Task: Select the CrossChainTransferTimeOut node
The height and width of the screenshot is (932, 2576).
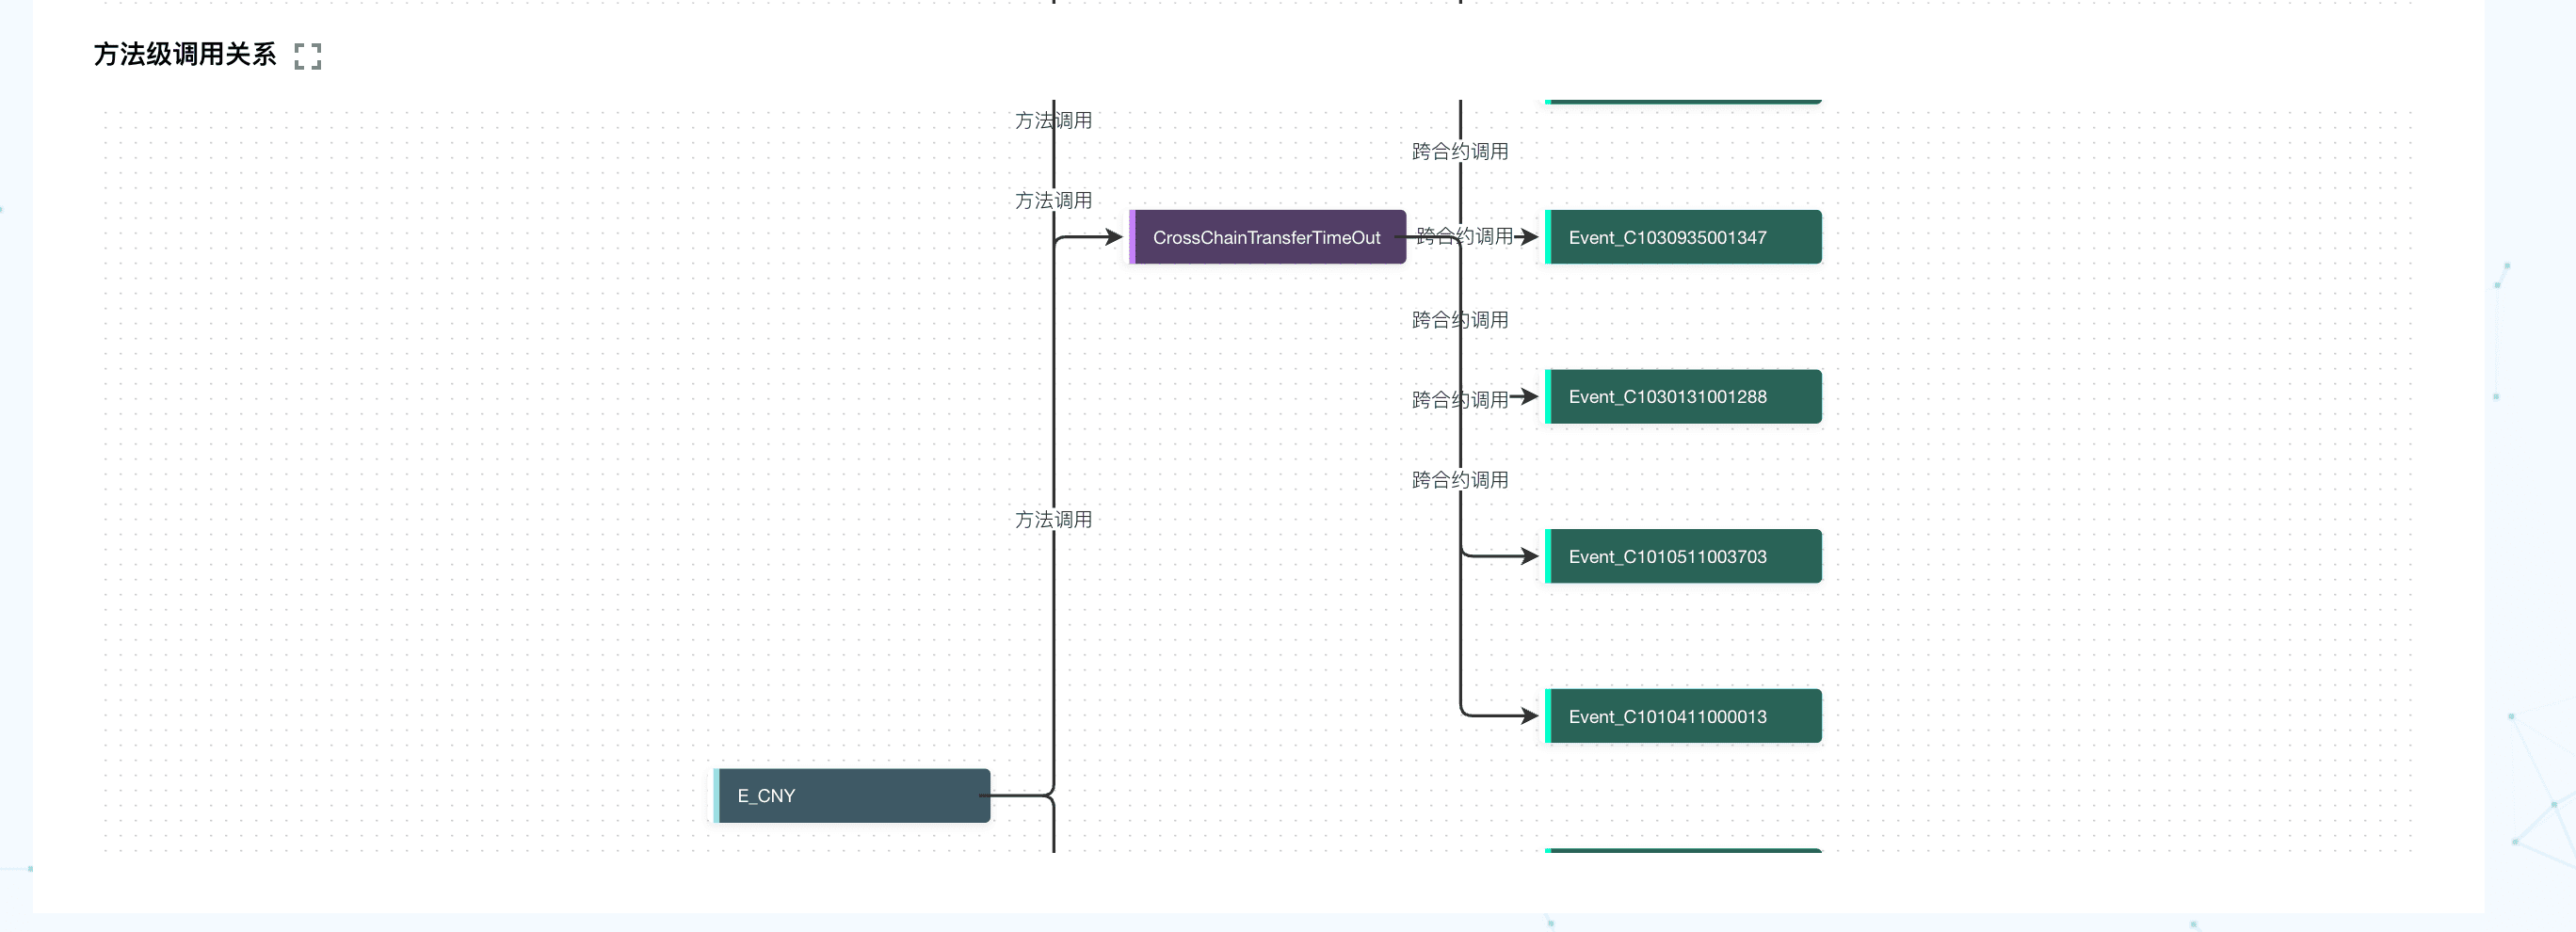Action: point(1266,237)
